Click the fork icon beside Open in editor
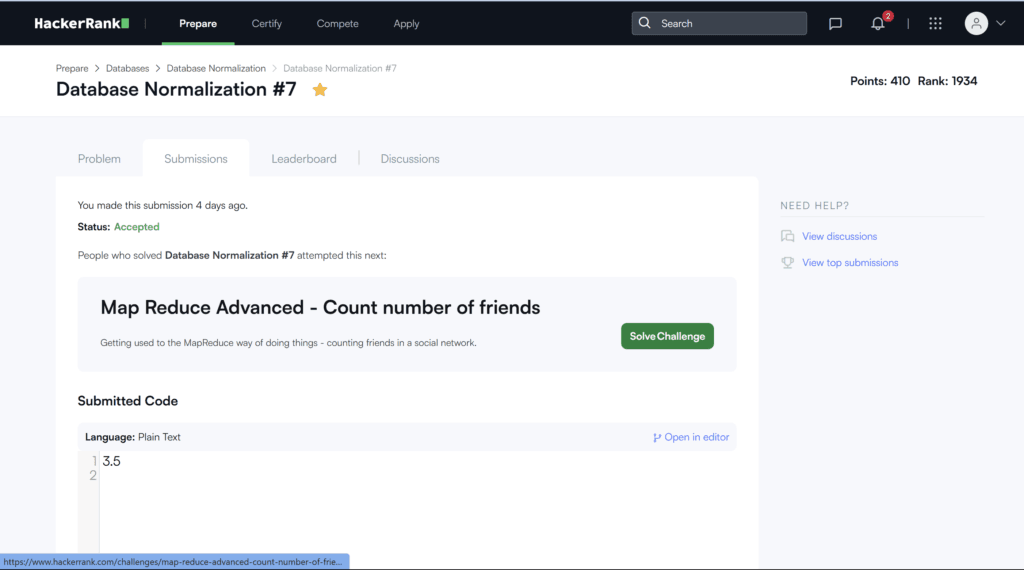 (656, 437)
